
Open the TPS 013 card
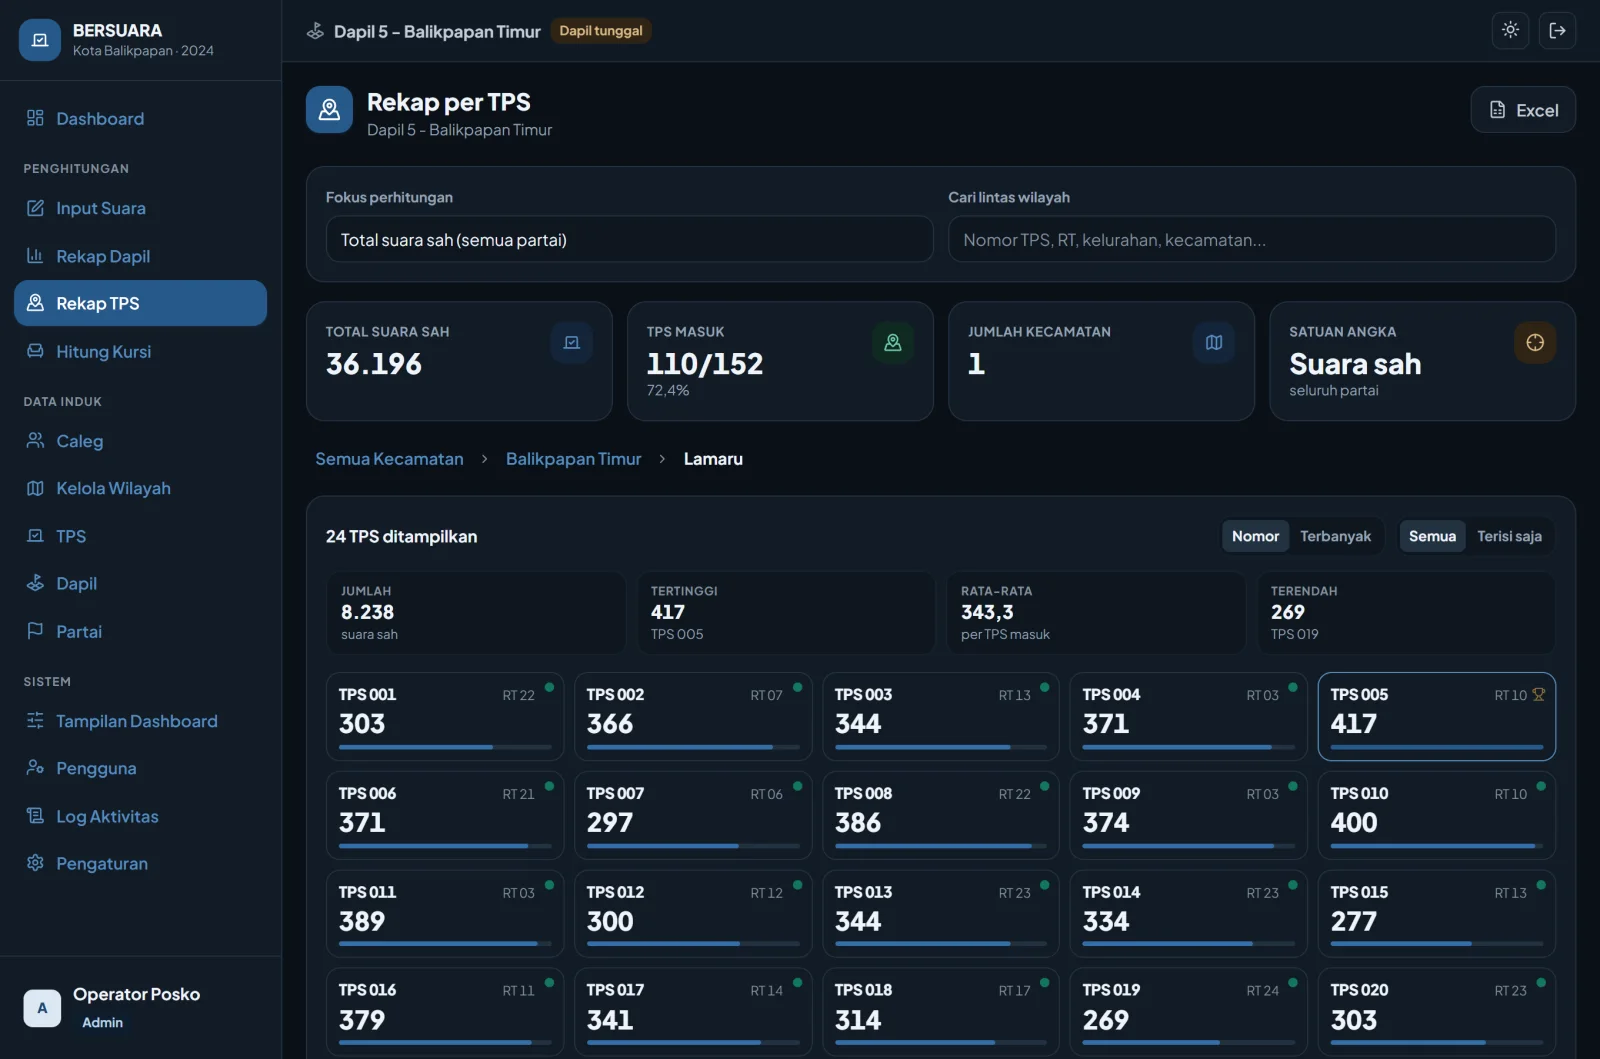pyautogui.click(x=940, y=914)
